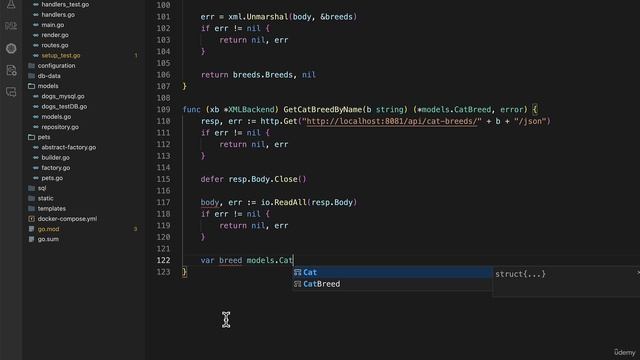Click http.Get call on line 110
The image size is (640, 360).
click(x=279, y=121)
